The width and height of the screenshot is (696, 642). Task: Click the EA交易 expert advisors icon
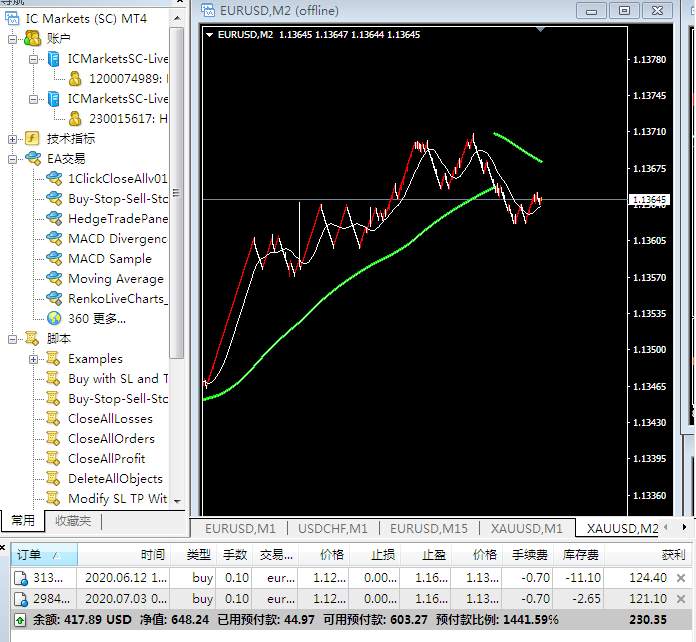(33, 159)
